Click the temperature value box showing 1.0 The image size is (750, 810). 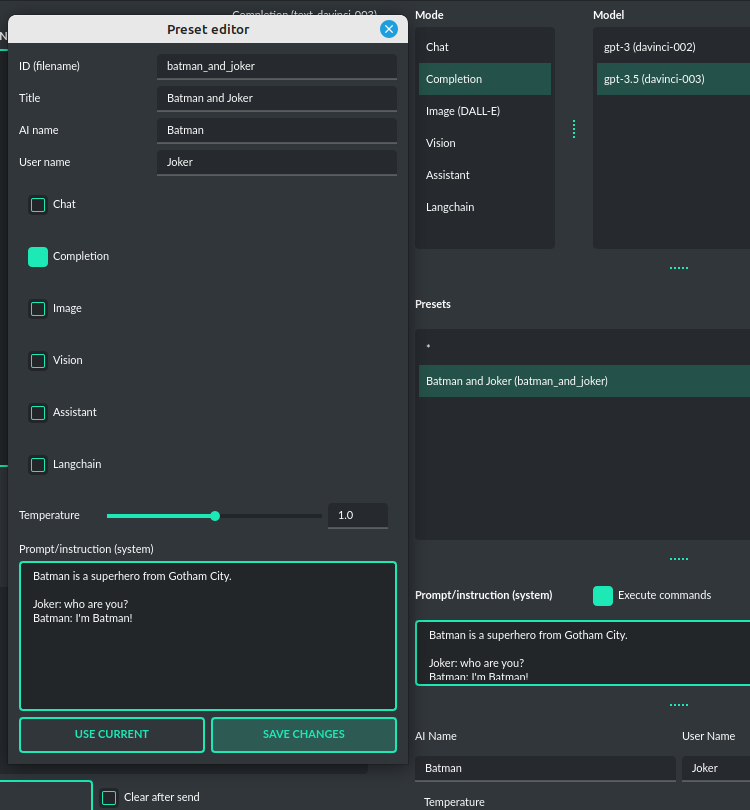(x=357, y=516)
